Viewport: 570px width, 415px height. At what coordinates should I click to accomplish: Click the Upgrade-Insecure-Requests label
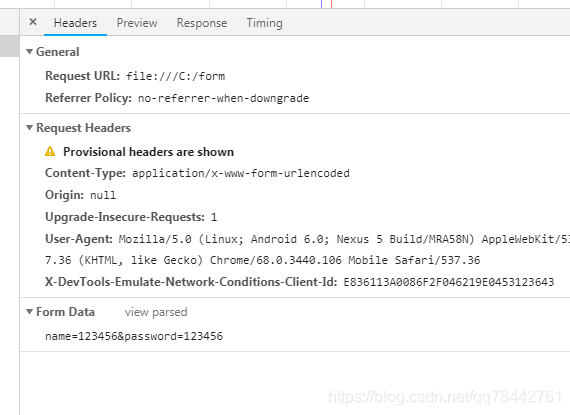125,217
